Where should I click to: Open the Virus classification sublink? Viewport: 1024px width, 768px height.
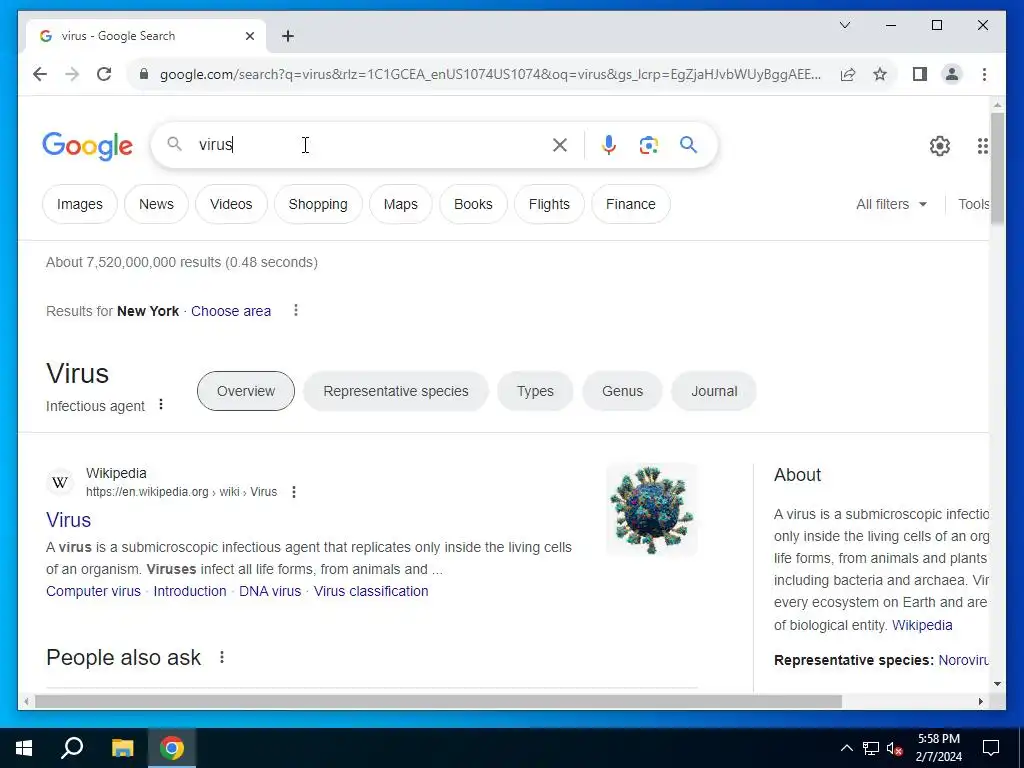[x=371, y=592]
